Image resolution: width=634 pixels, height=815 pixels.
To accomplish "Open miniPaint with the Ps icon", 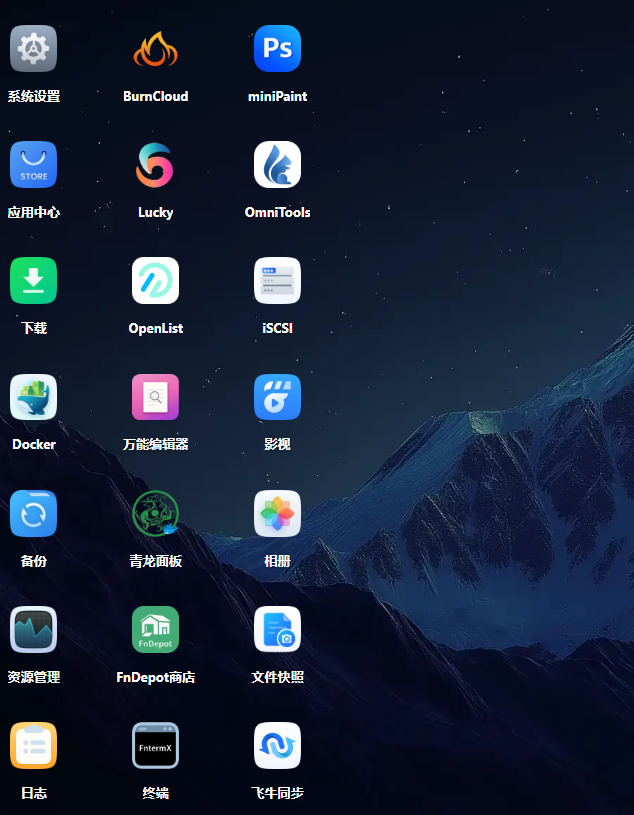I will tap(278, 48).
